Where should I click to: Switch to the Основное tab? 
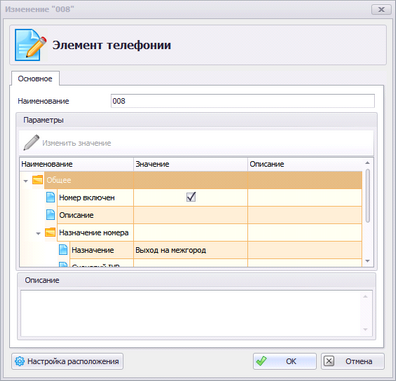click(35, 79)
